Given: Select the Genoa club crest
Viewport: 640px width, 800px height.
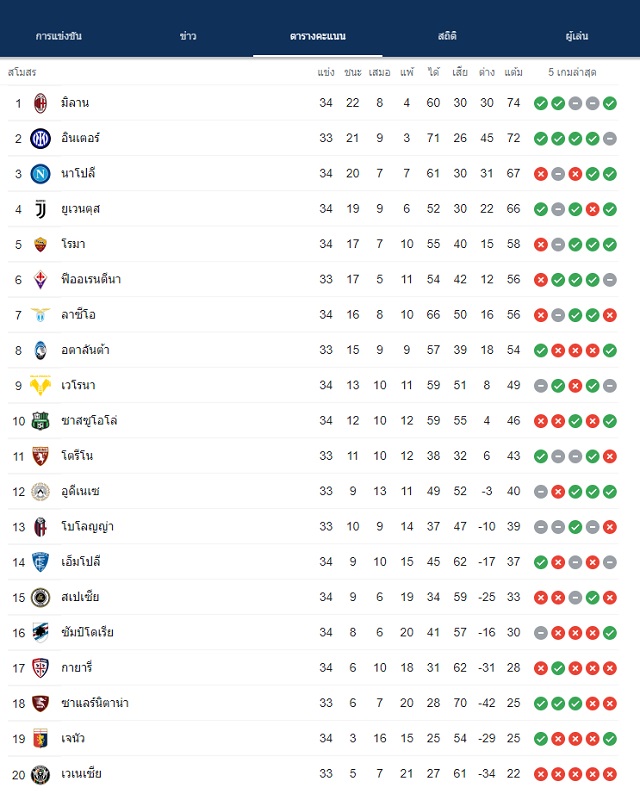Looking at the screenshot, I should click(x=40, y=738).
